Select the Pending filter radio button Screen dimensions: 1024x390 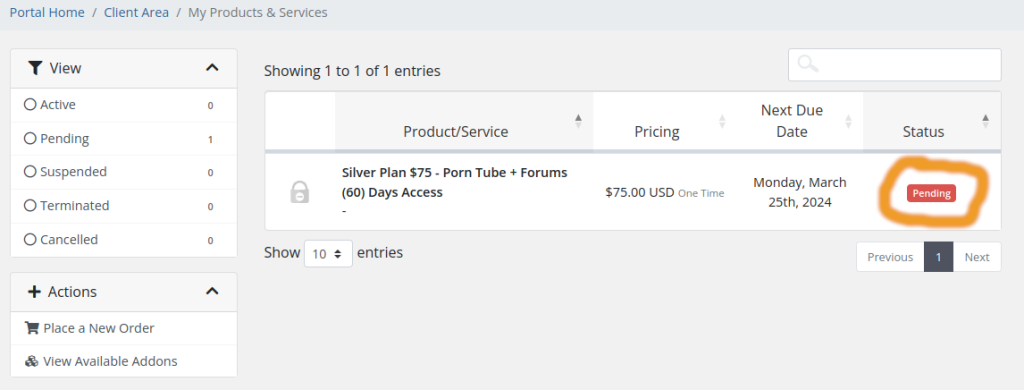pos(29,138)
